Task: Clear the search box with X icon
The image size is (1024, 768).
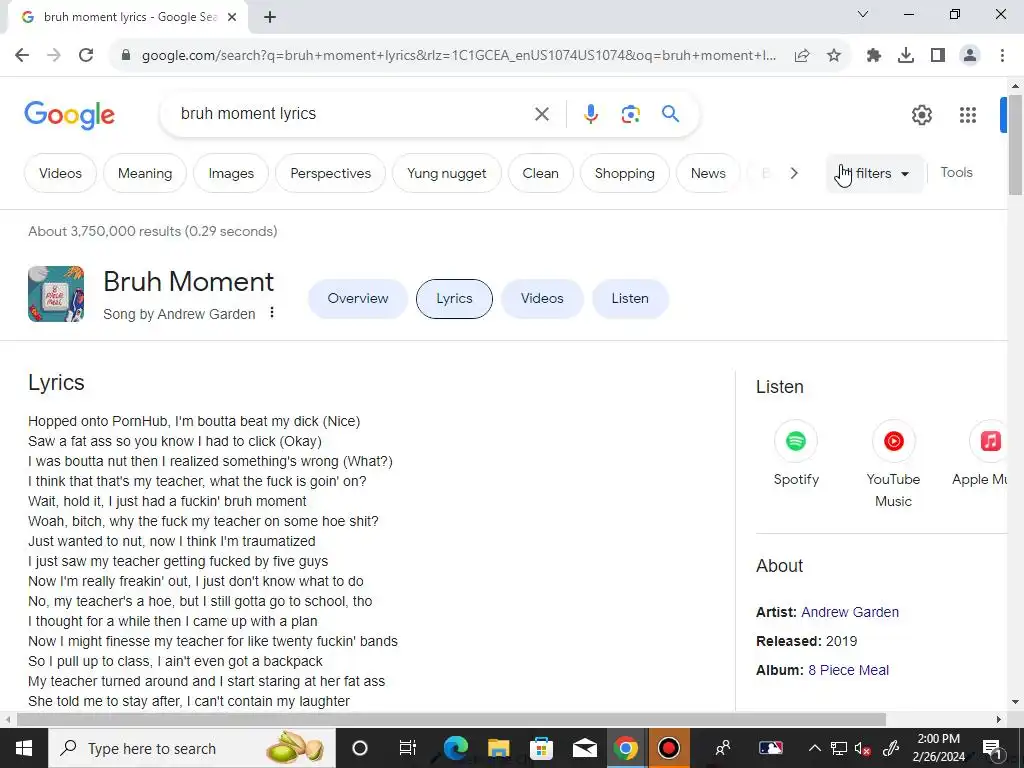Action: [541, 114]
